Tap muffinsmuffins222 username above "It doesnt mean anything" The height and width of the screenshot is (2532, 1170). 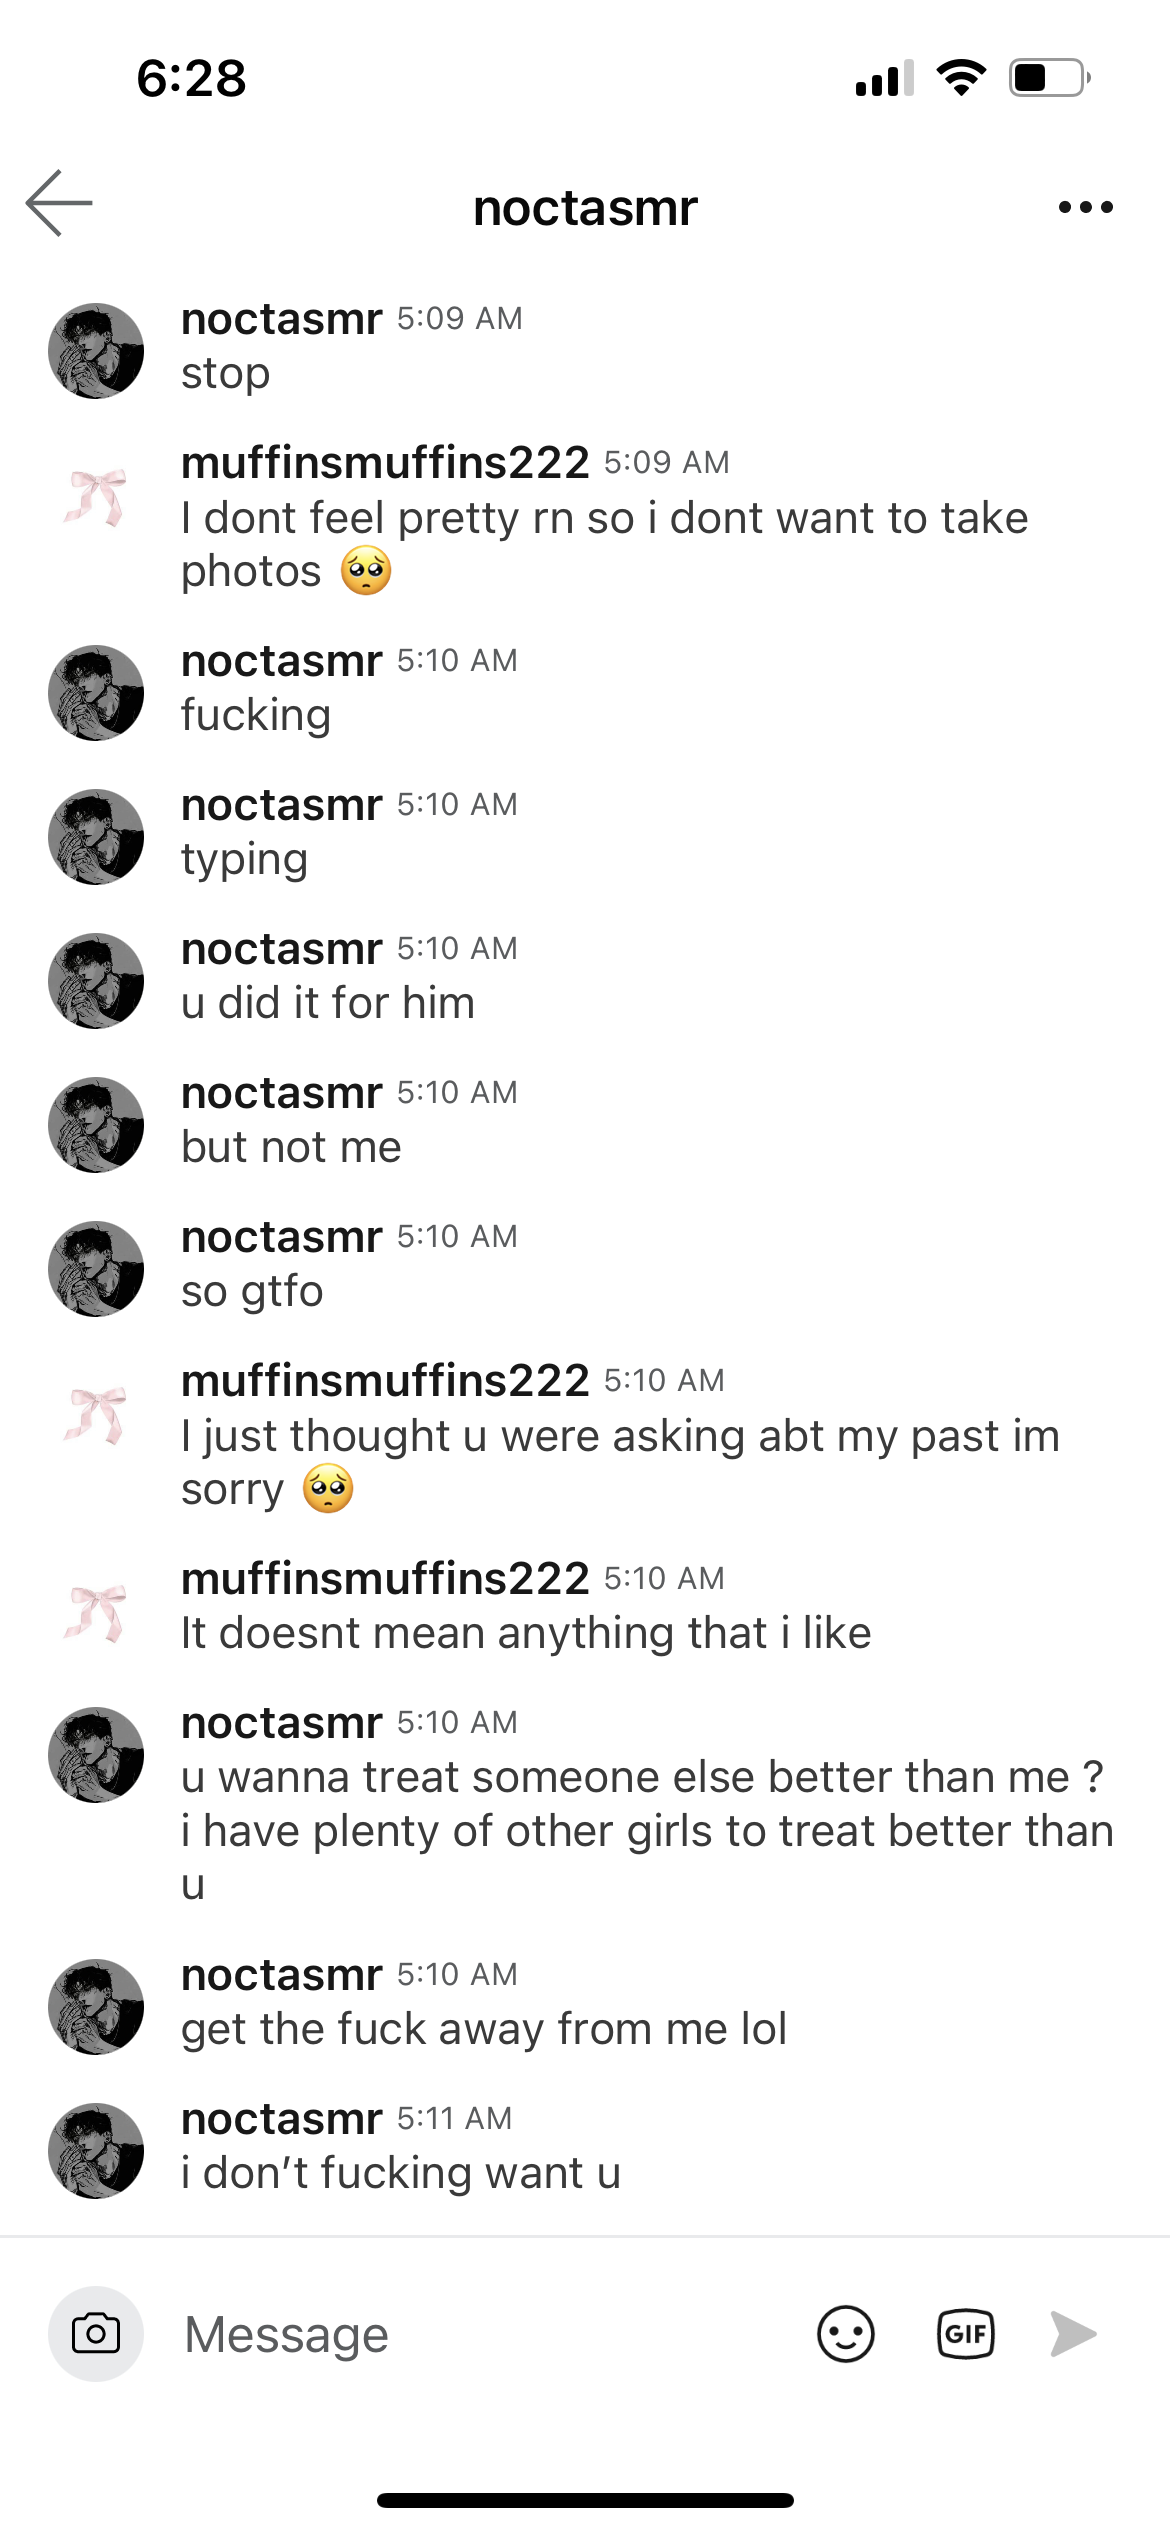point(385,1578)
